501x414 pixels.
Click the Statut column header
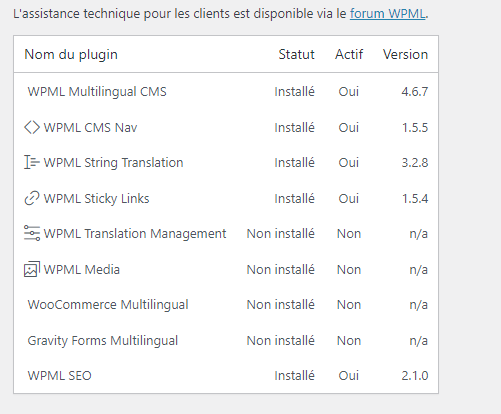(296, 54)
